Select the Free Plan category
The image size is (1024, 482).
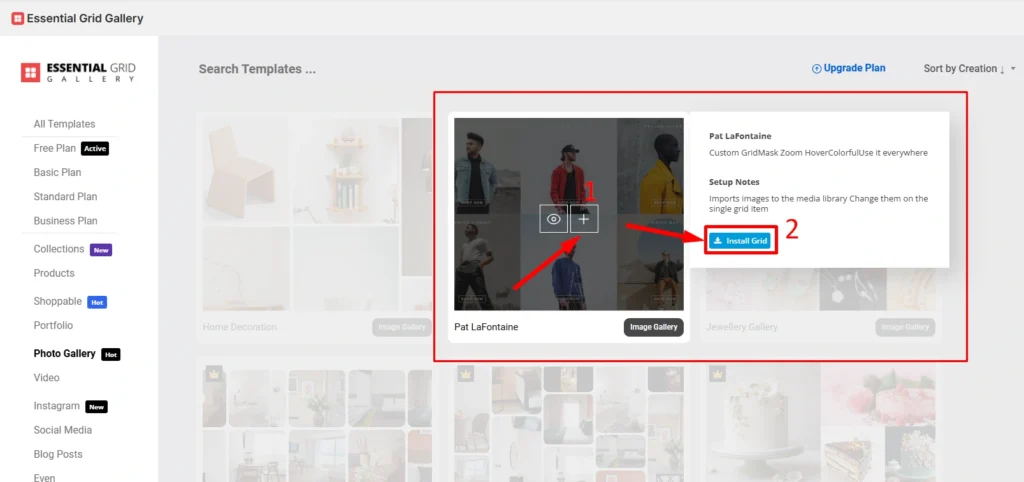tap(55, 148)
